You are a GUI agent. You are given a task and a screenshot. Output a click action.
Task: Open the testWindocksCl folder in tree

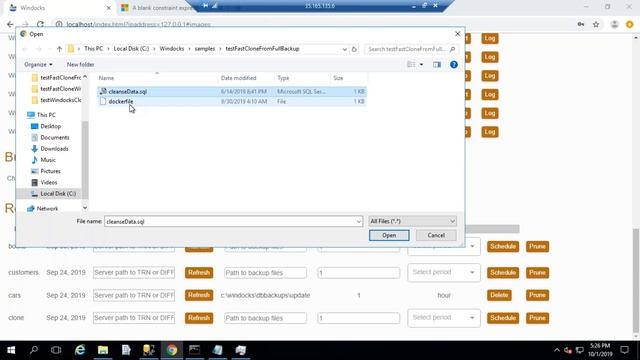[56, 100]
